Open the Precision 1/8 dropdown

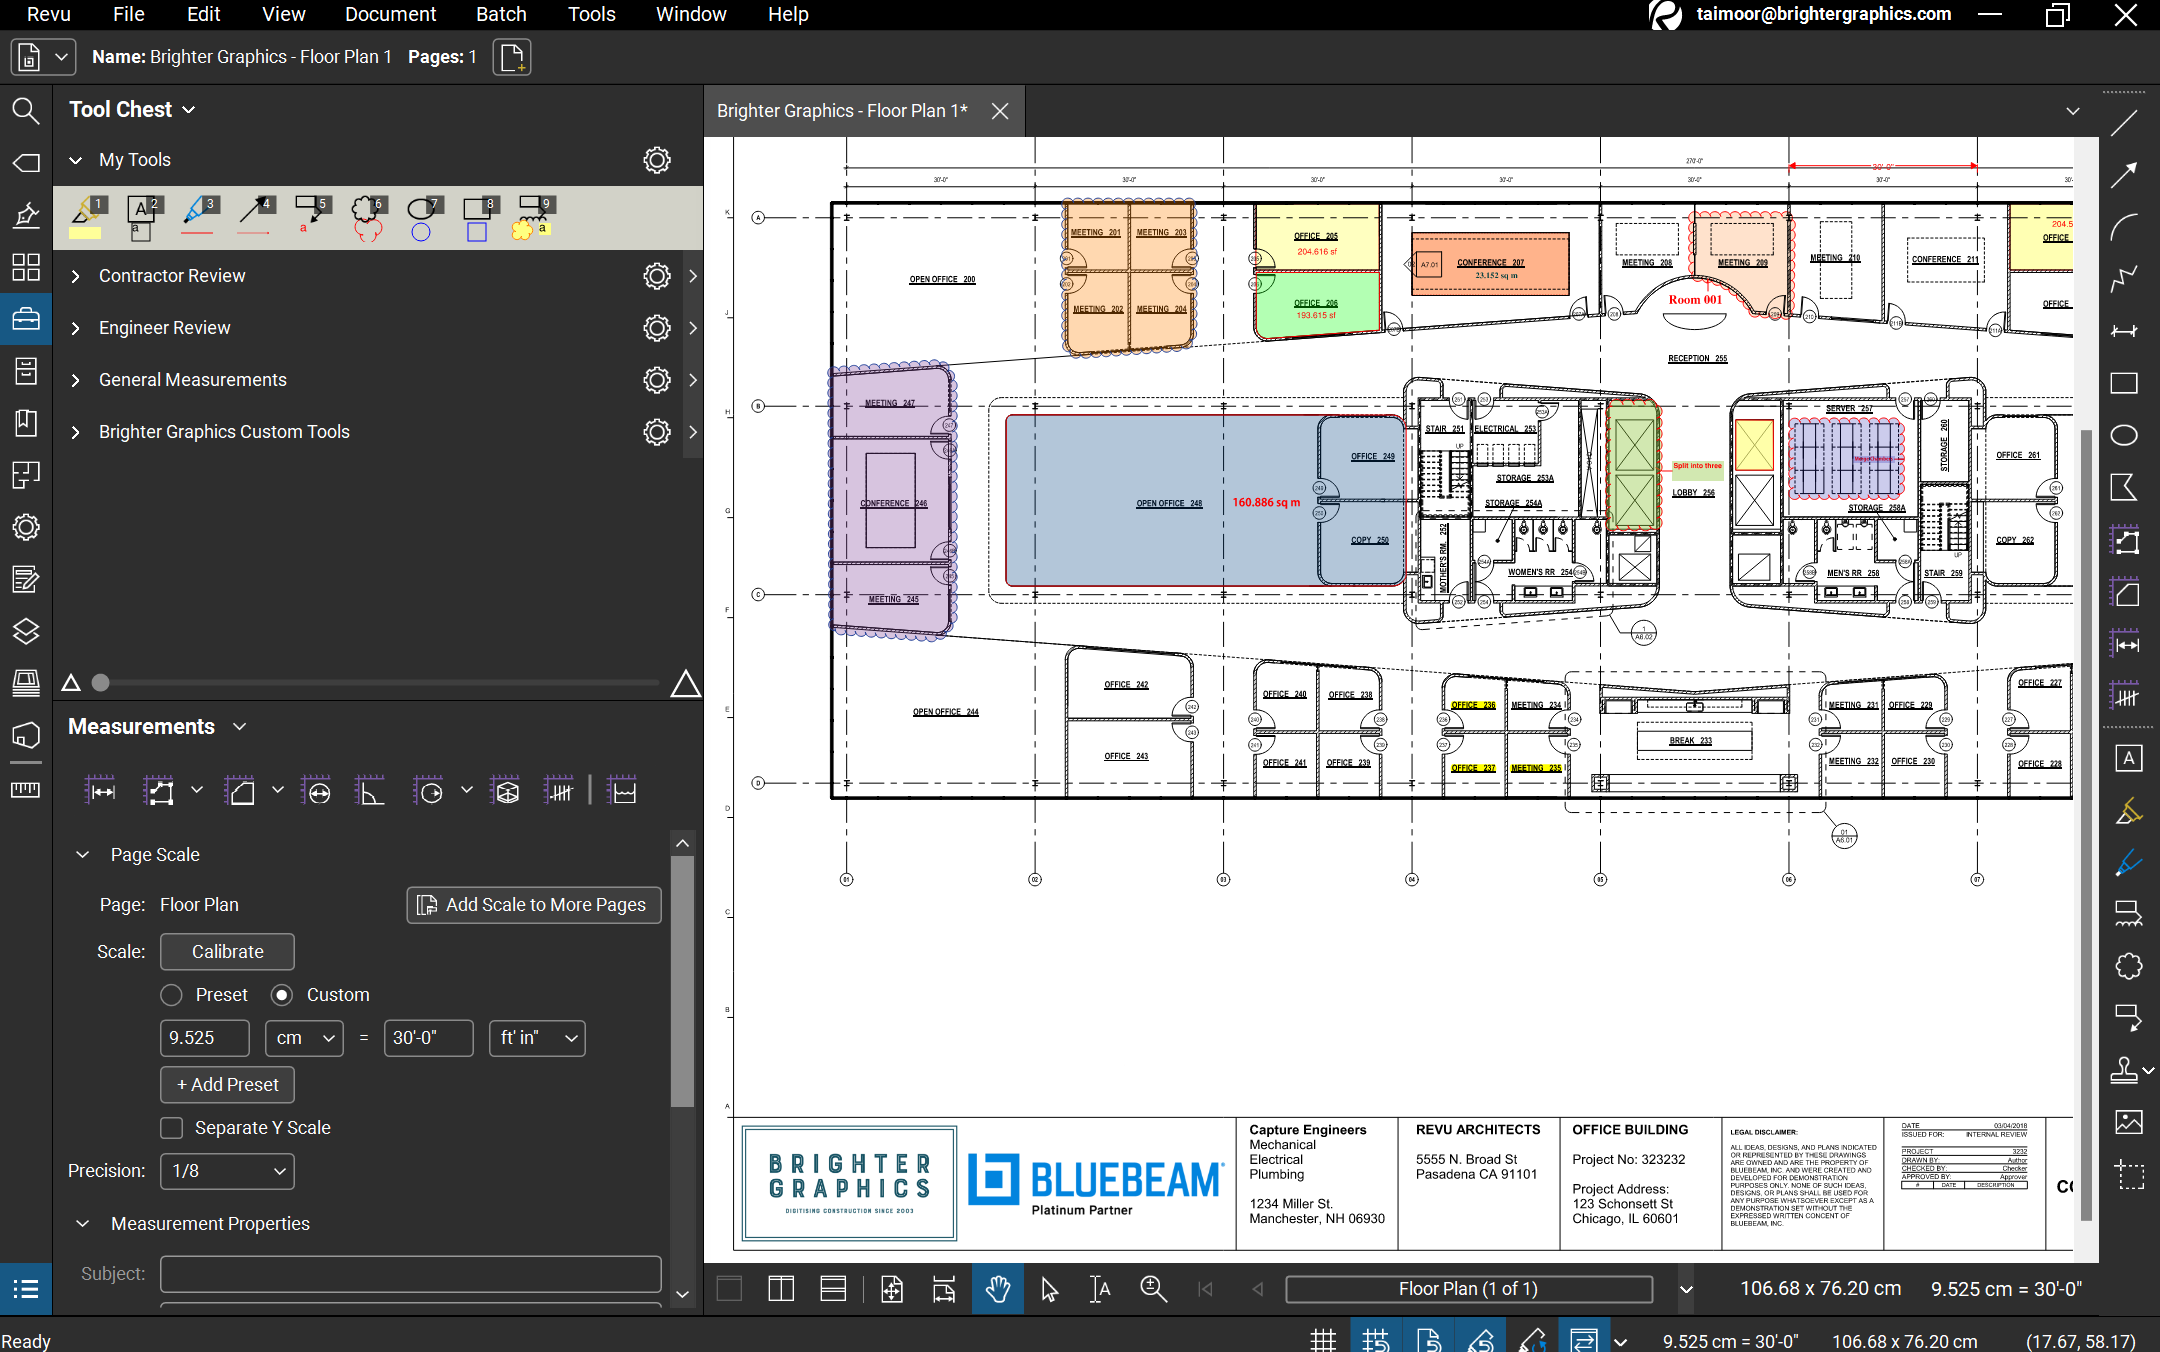click(227, 1171)
